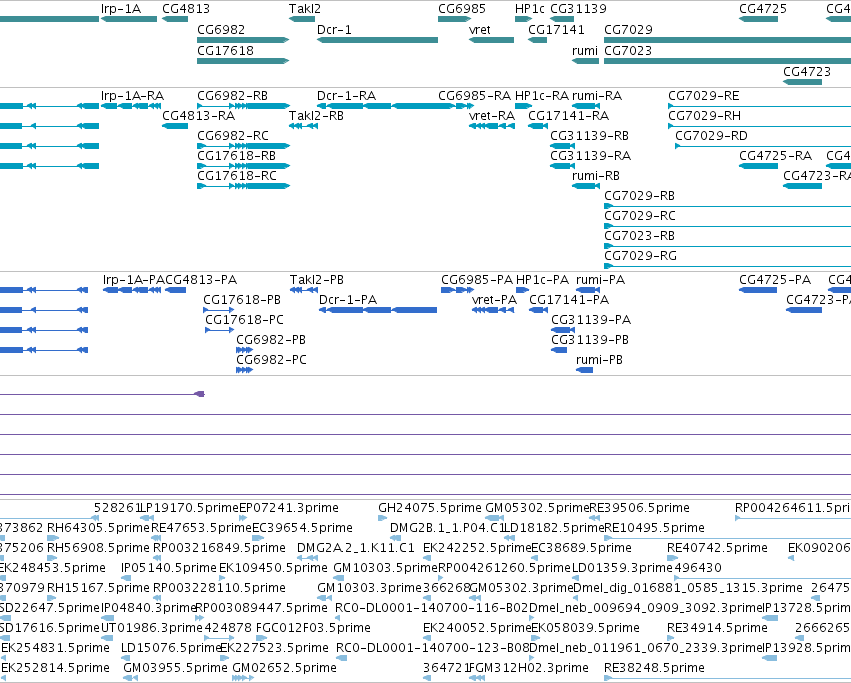
Task: Click the EST label "DMG2B.1_1.P04.C1"
Action: point(448,528)
